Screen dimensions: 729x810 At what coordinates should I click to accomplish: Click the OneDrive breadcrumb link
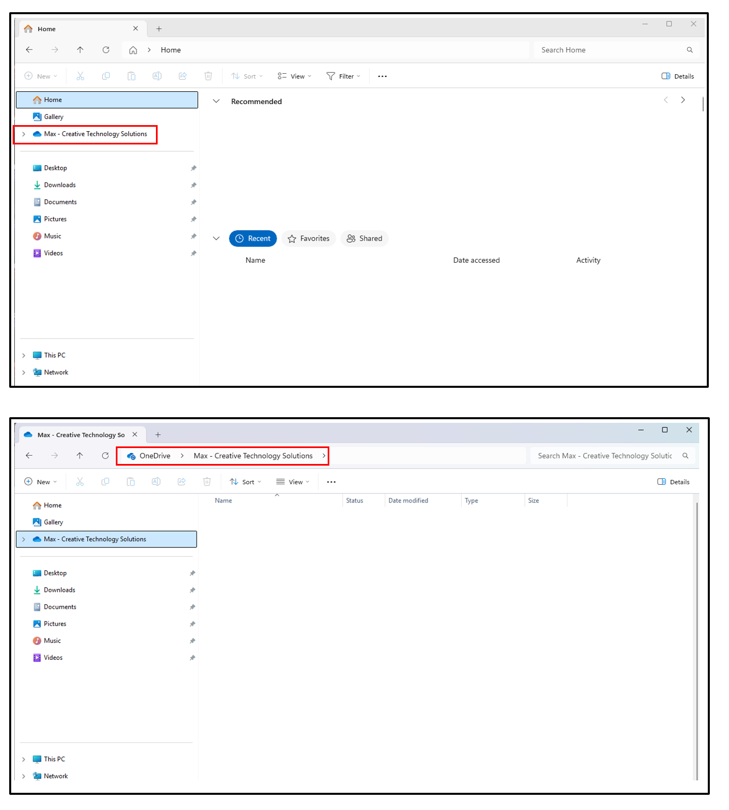pyautogui.click(x=155, y=456)
